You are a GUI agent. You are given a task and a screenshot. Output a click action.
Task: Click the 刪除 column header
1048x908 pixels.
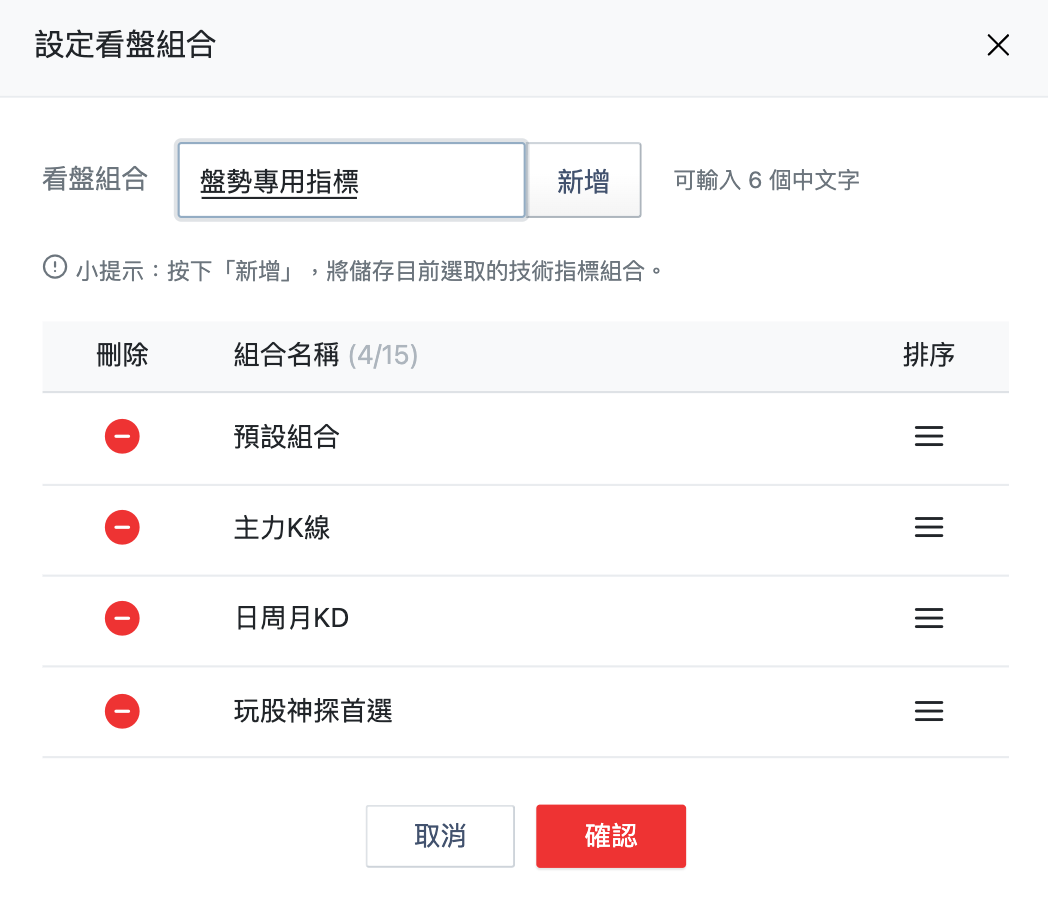click(x=122, y=354)
